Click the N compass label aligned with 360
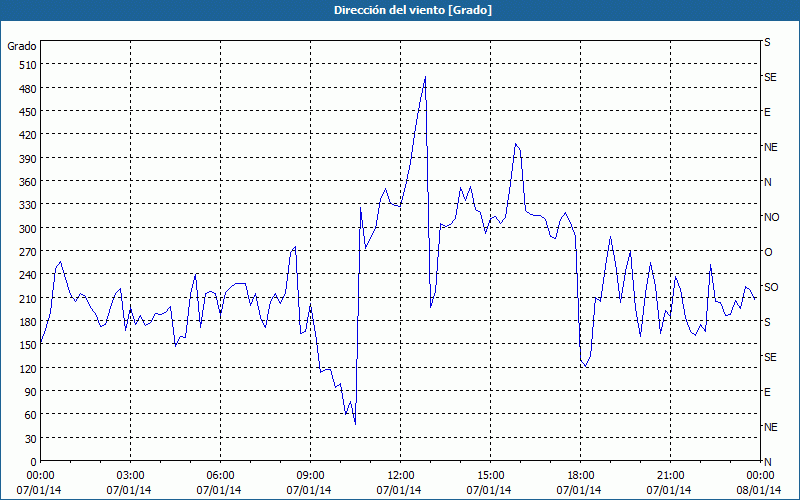Screen dimensions: 800x500 pyautogui.click(x=767, y=182)
